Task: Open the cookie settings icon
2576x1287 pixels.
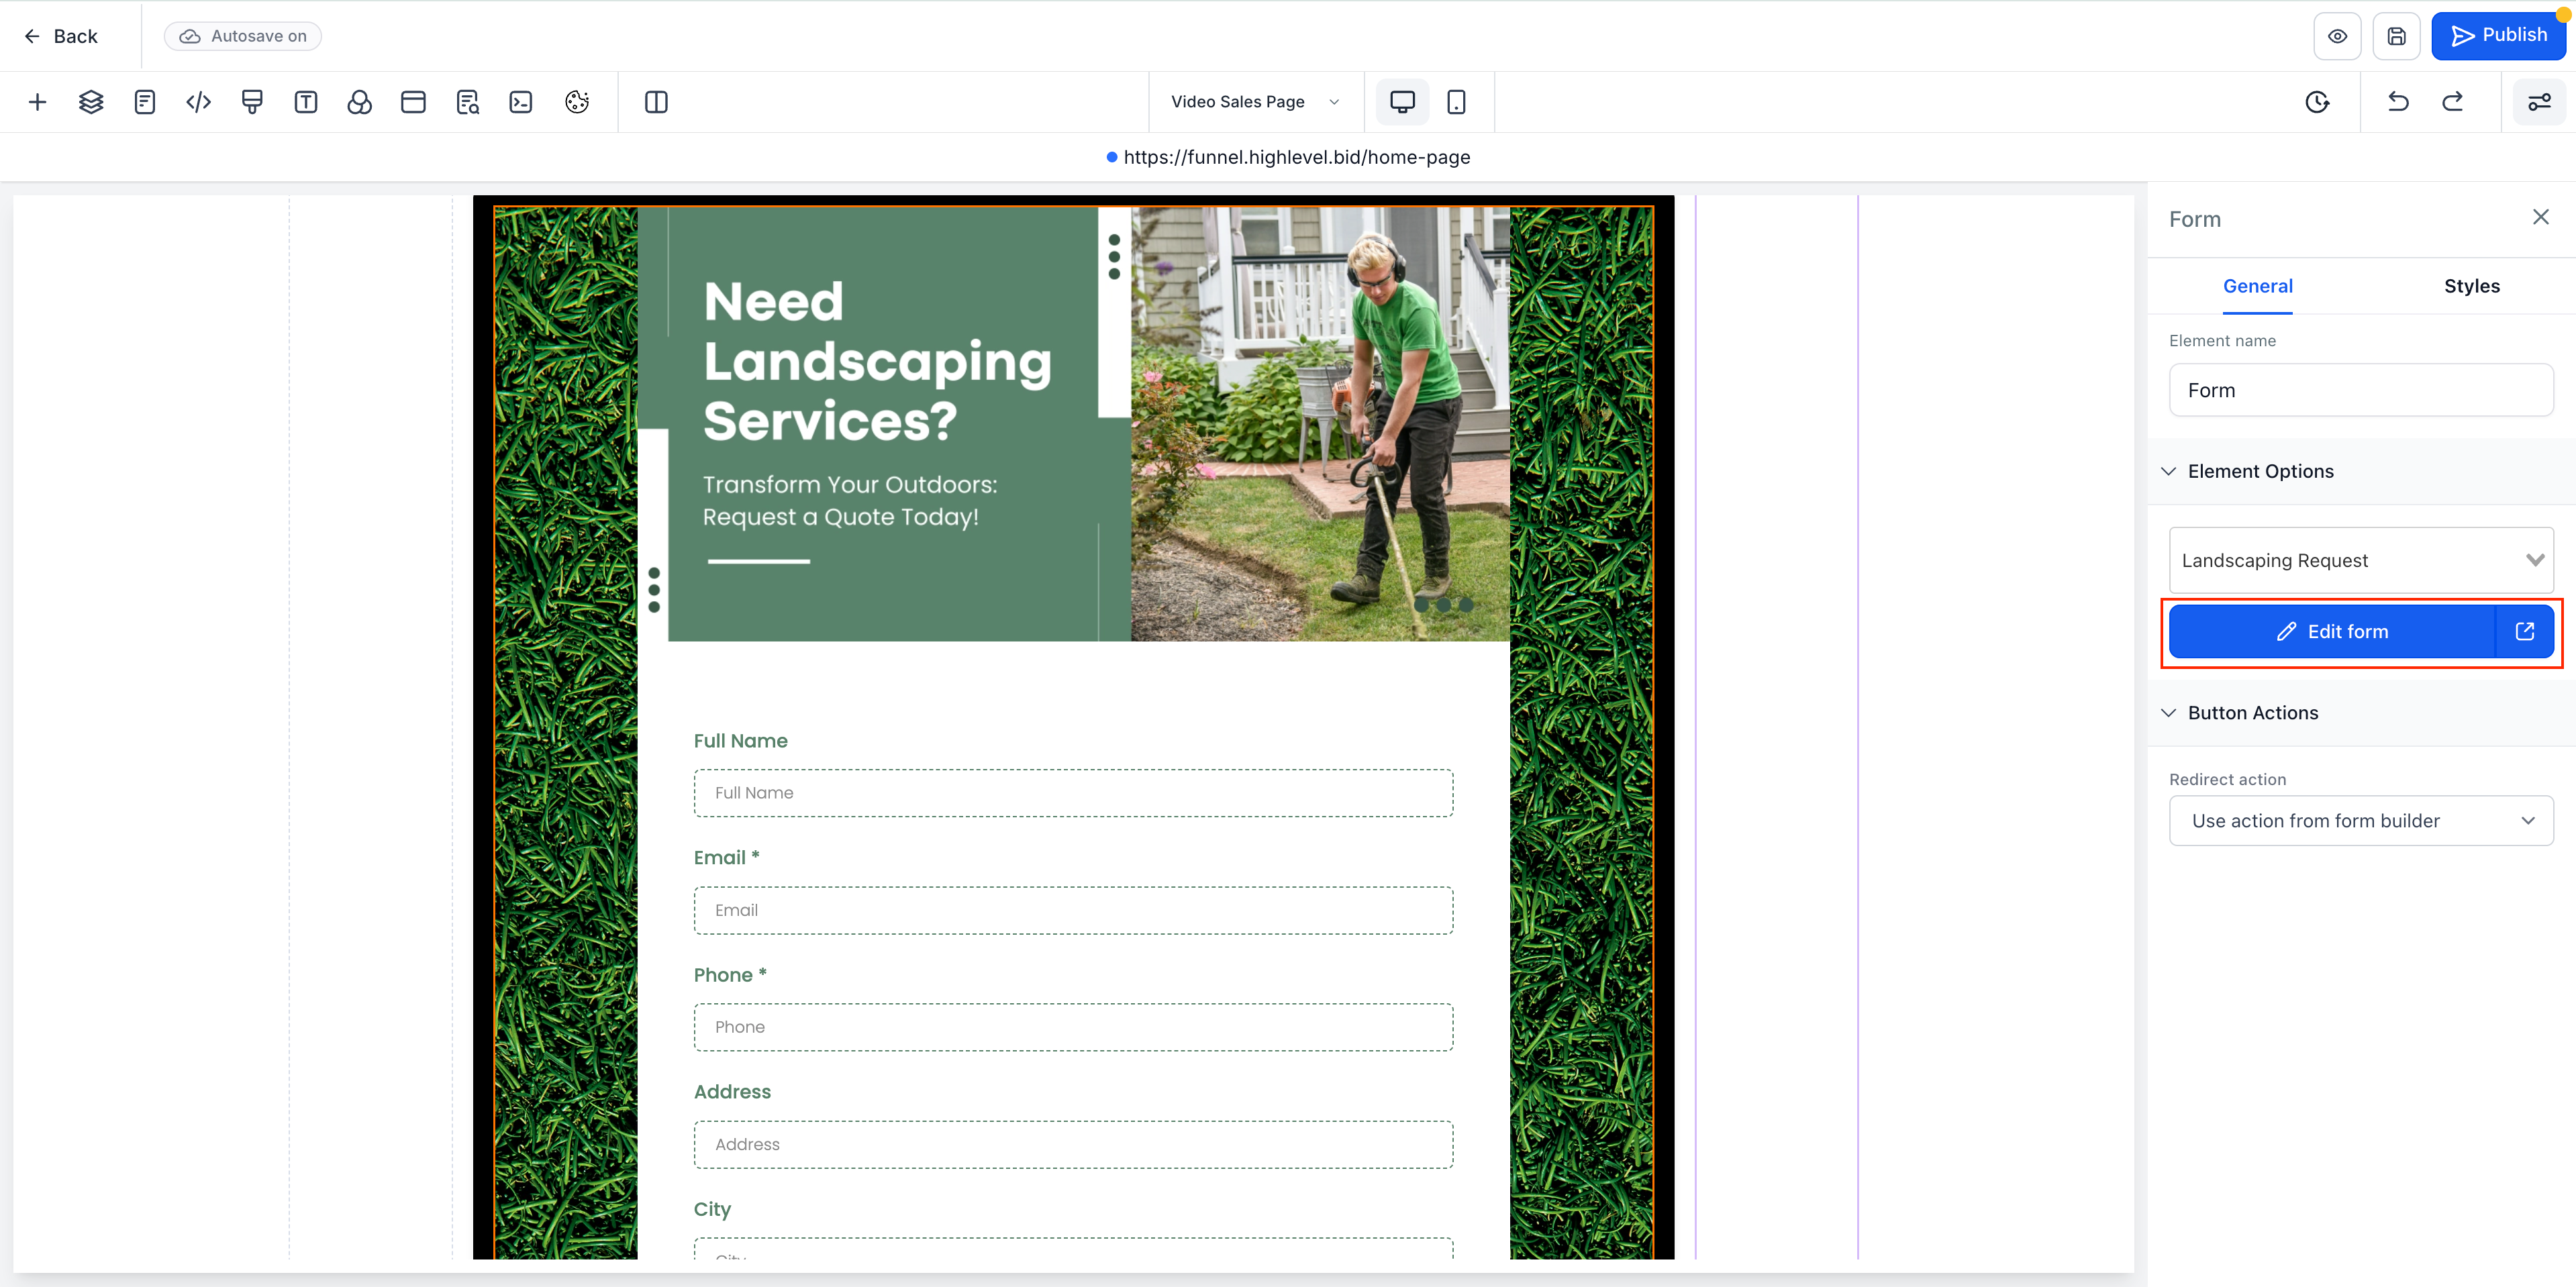Action: point(576,101)
